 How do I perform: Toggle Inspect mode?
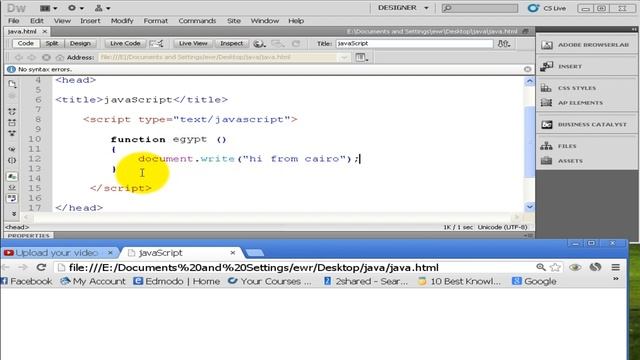(231, 43)
